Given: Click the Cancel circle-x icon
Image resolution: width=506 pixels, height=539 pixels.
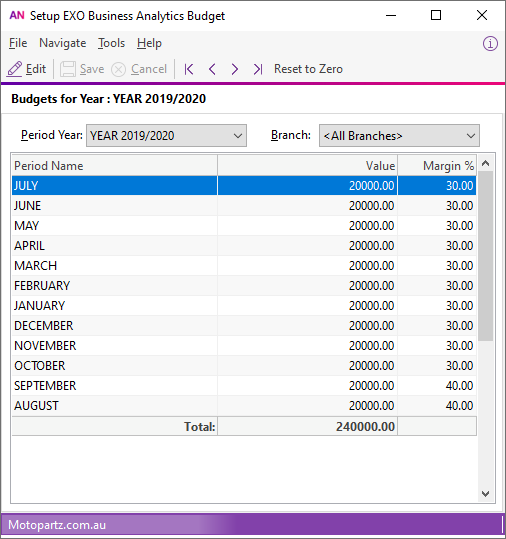Looking at the screenshot, I should tap(118, 69).
